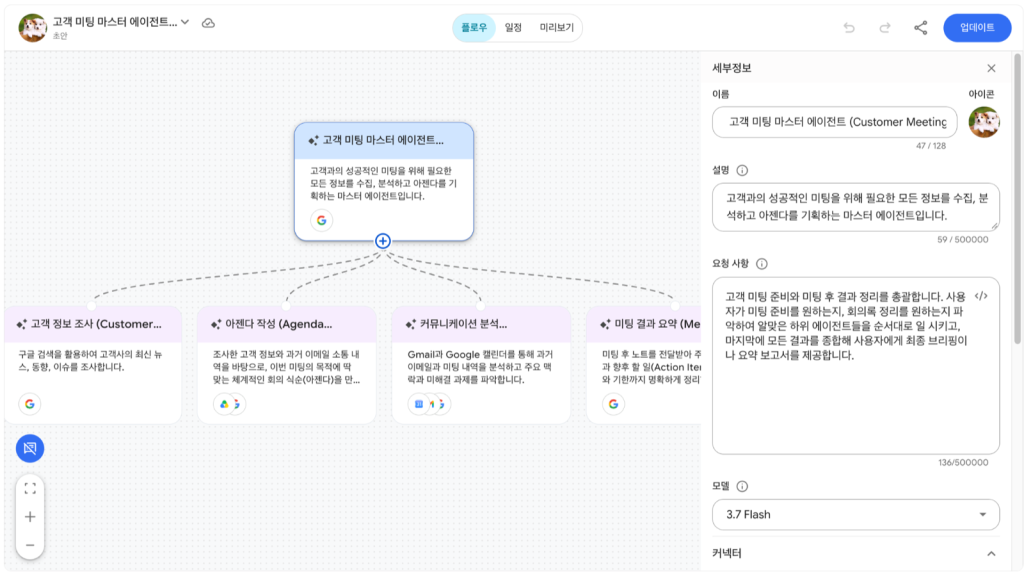Open the agent title dropdown chevron
Image resolution: width=1024 pixels, height=579 pixels.
tap(185, 22)
